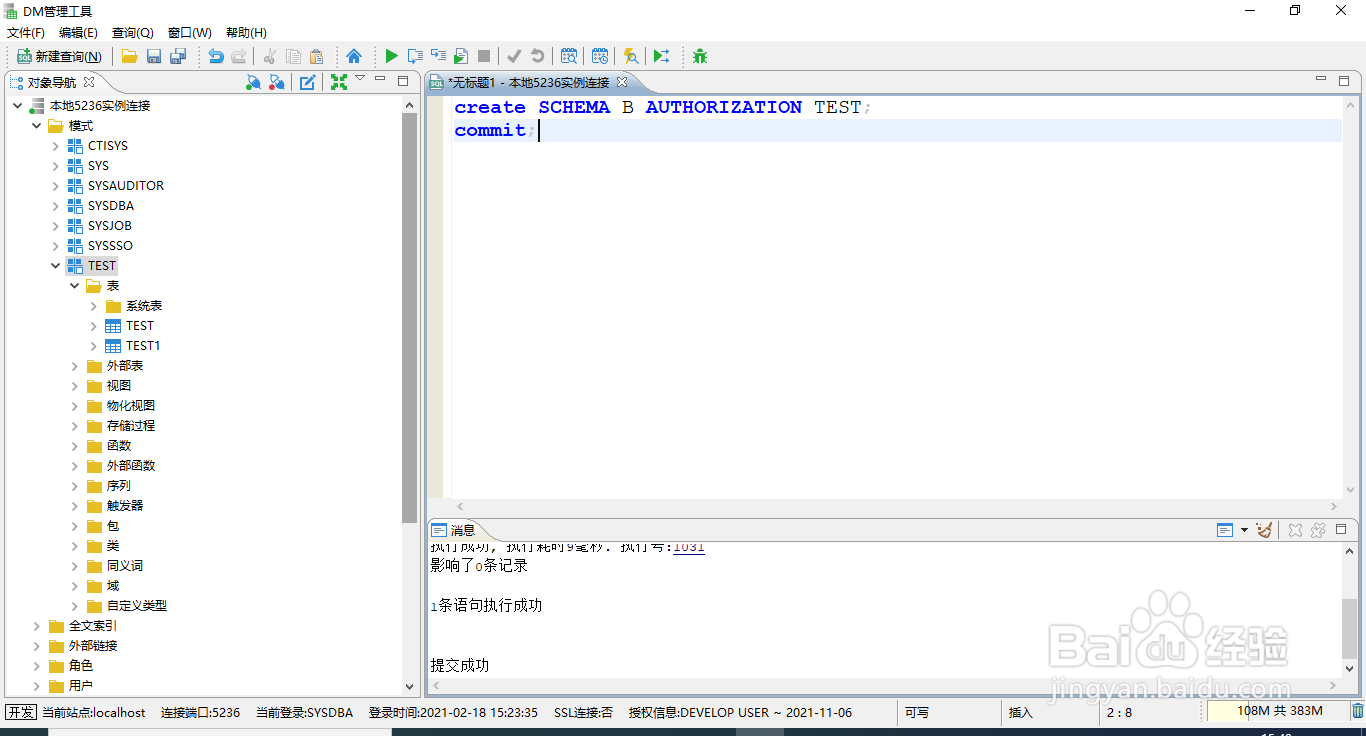Collapse the 模式 folder node
This screenshot has height=736, width=1366.
point(36,125)
